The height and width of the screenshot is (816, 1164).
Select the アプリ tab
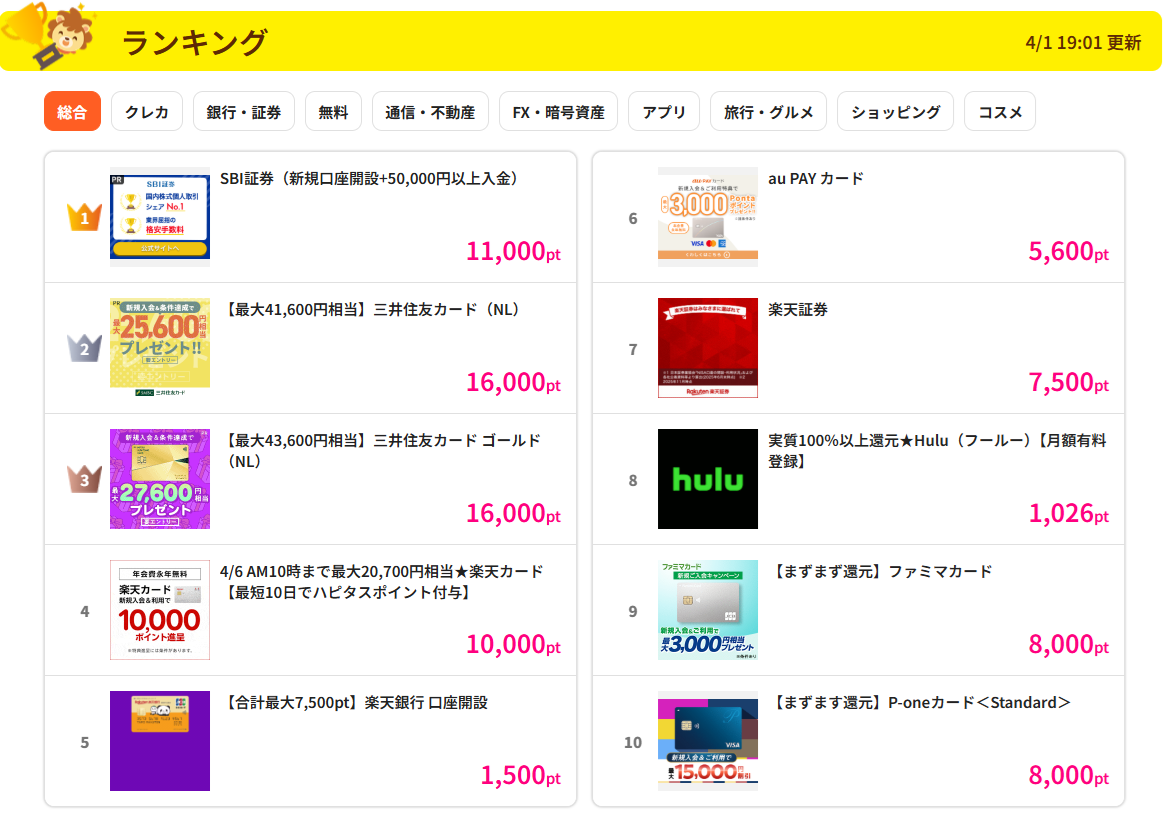(664, 111)
